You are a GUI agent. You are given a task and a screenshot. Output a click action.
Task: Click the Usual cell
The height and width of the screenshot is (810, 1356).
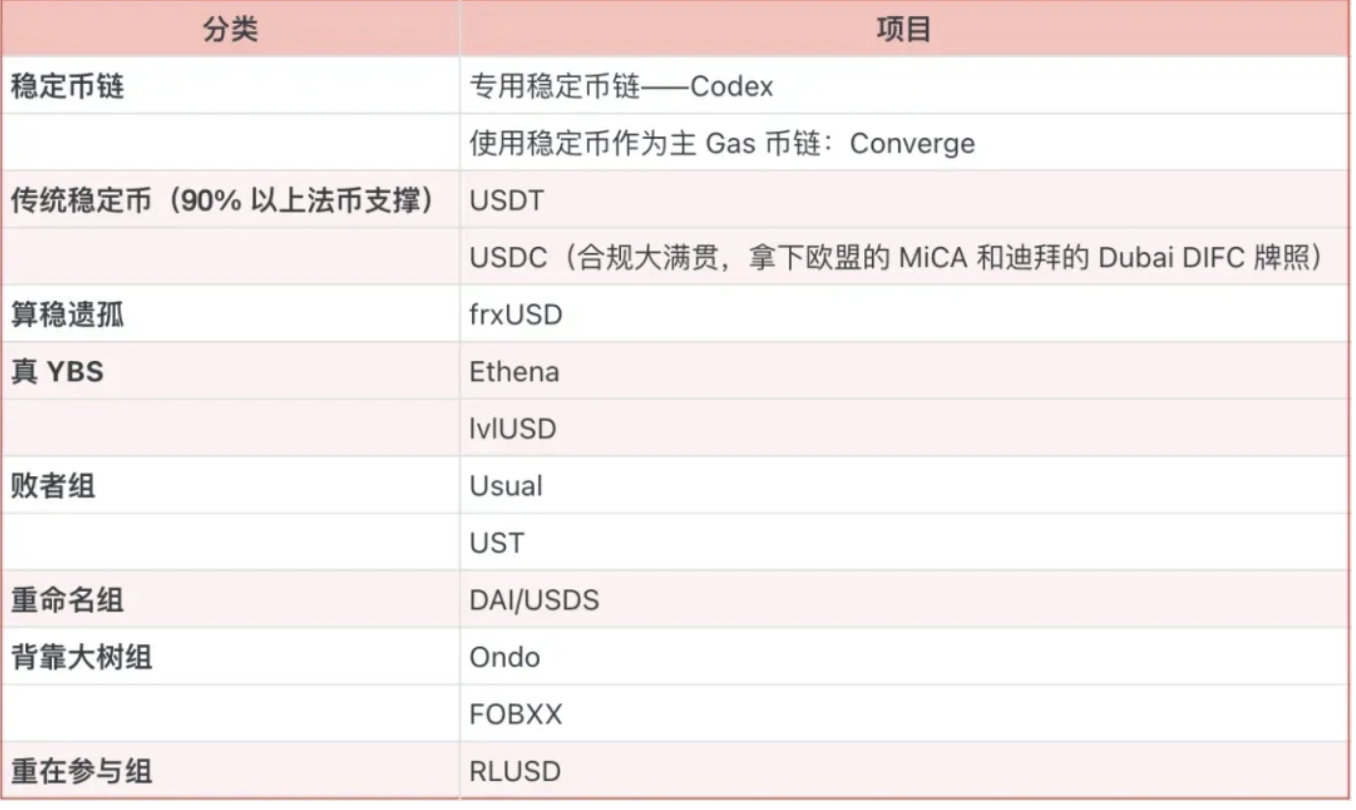point(904,486)
